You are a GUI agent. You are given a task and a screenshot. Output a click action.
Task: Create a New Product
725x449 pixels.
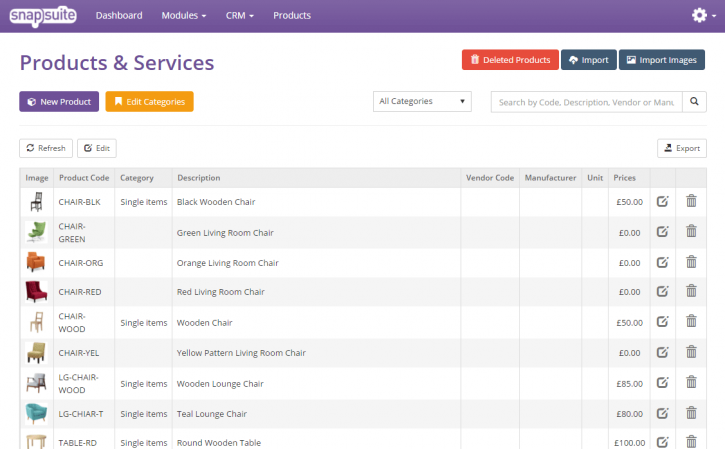(59, 101)
